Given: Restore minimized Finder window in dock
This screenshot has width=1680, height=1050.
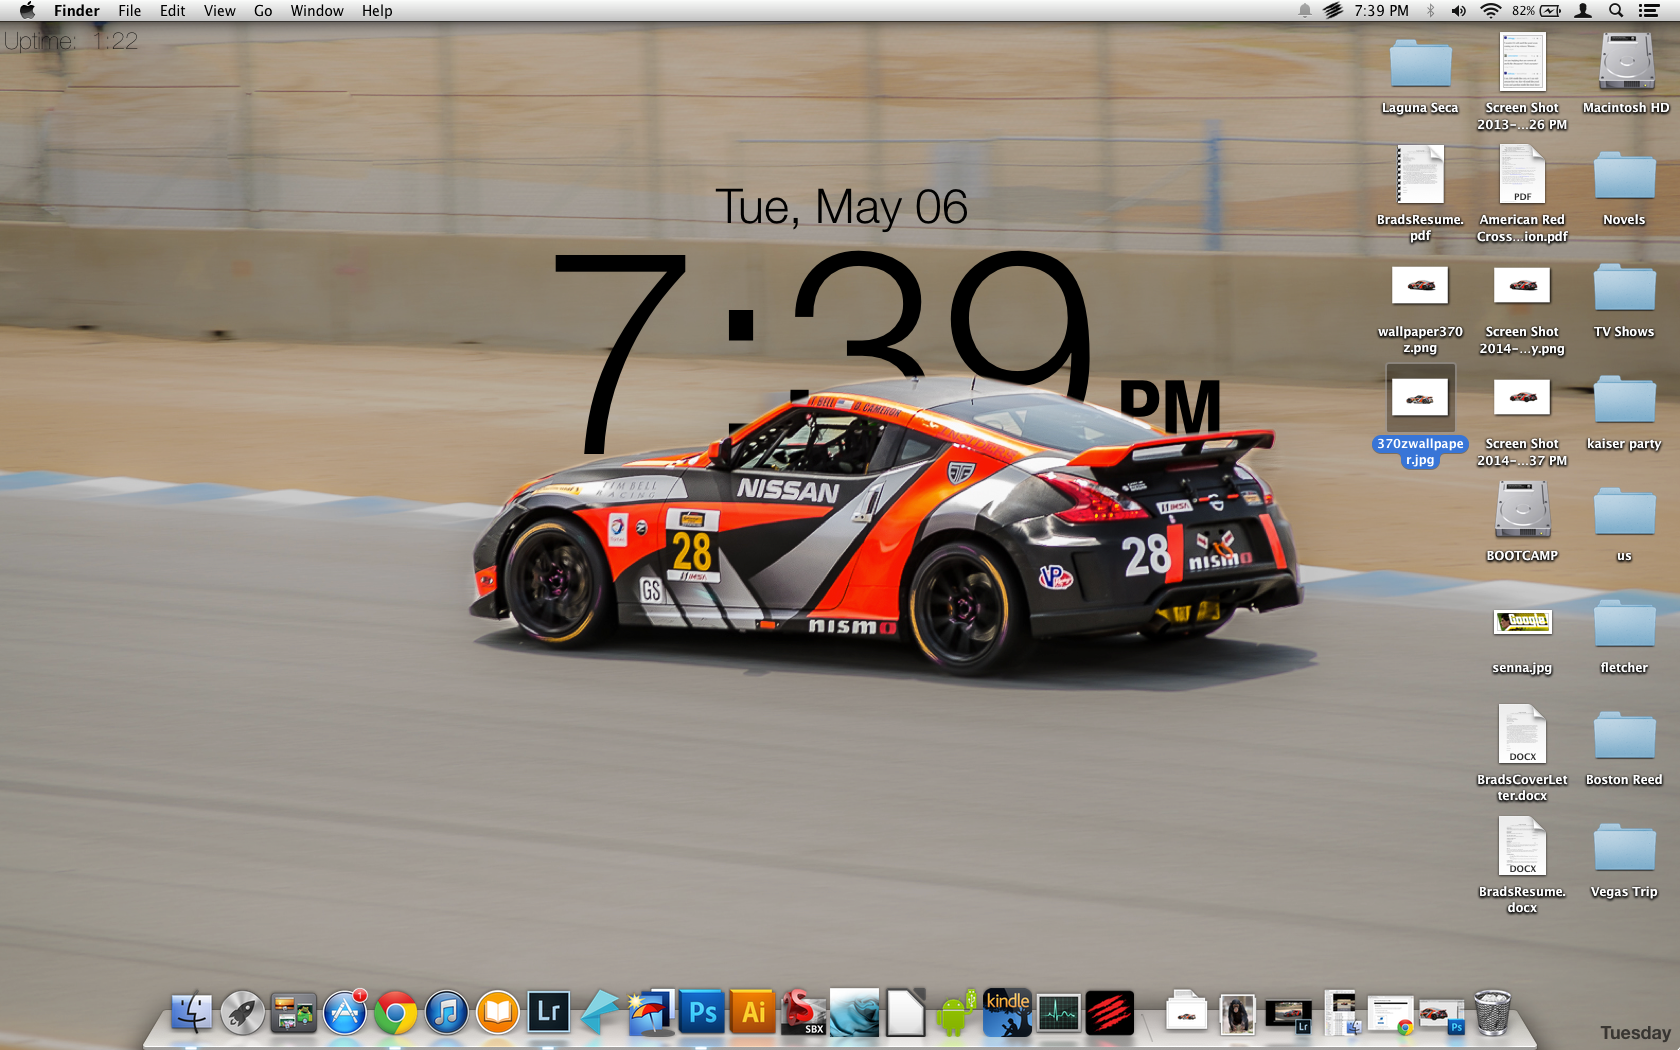Looking at the screenshot, I should 1340,1013.
